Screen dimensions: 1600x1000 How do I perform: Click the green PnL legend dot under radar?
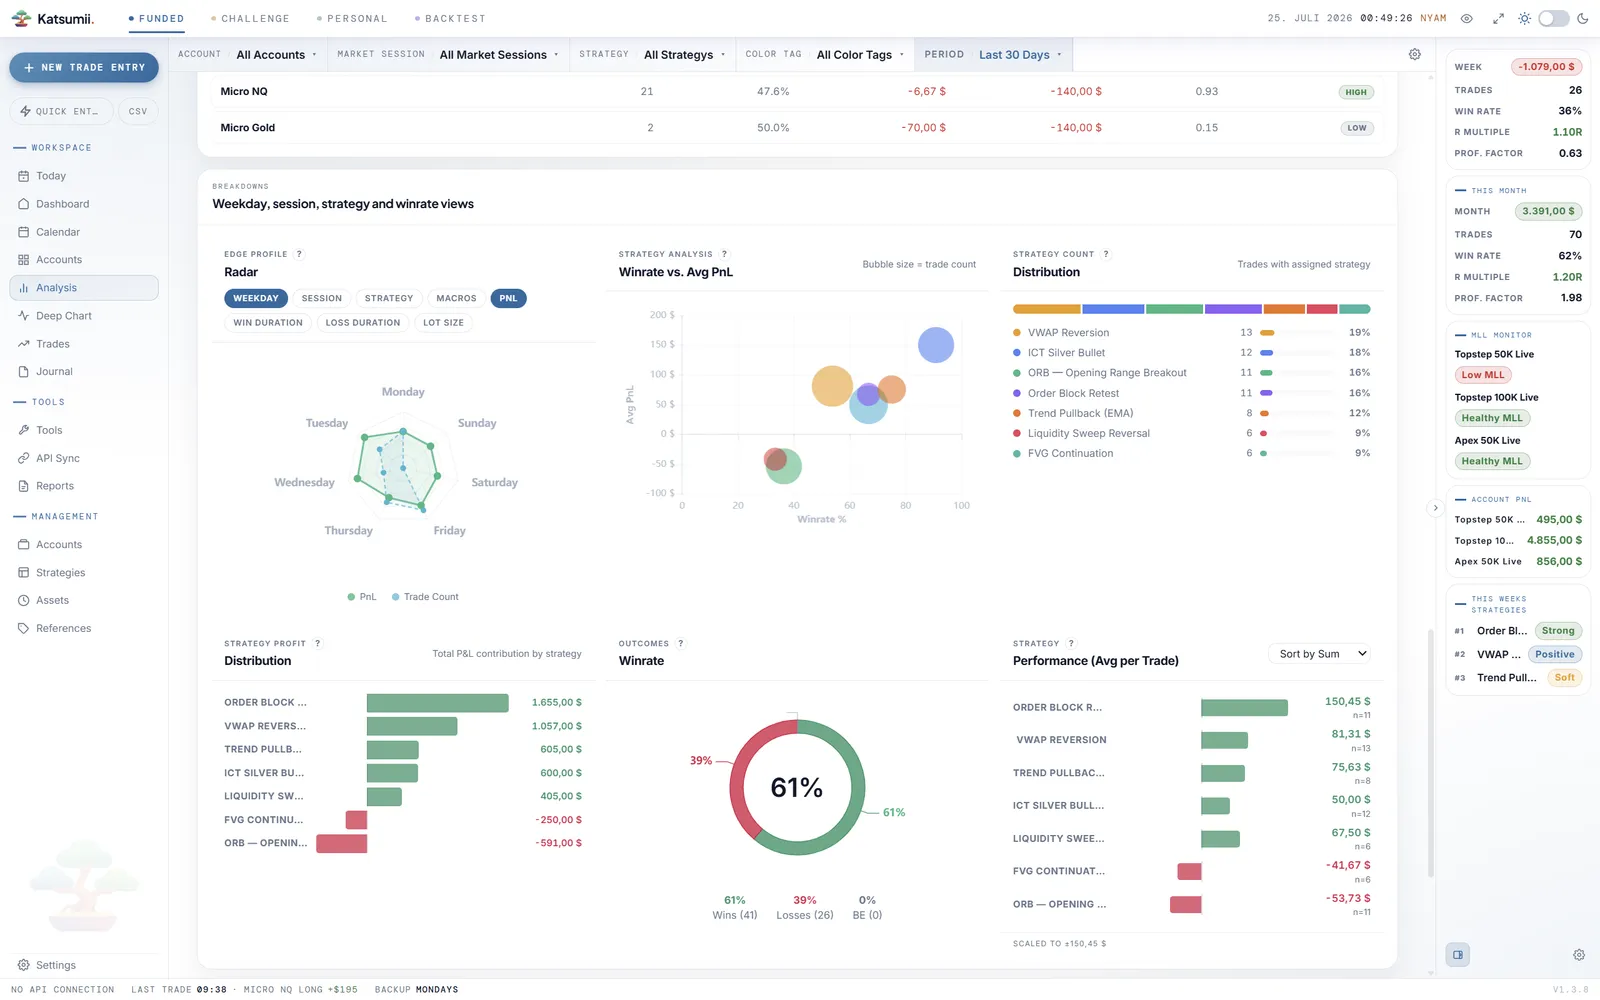click(x=351, y=597)
